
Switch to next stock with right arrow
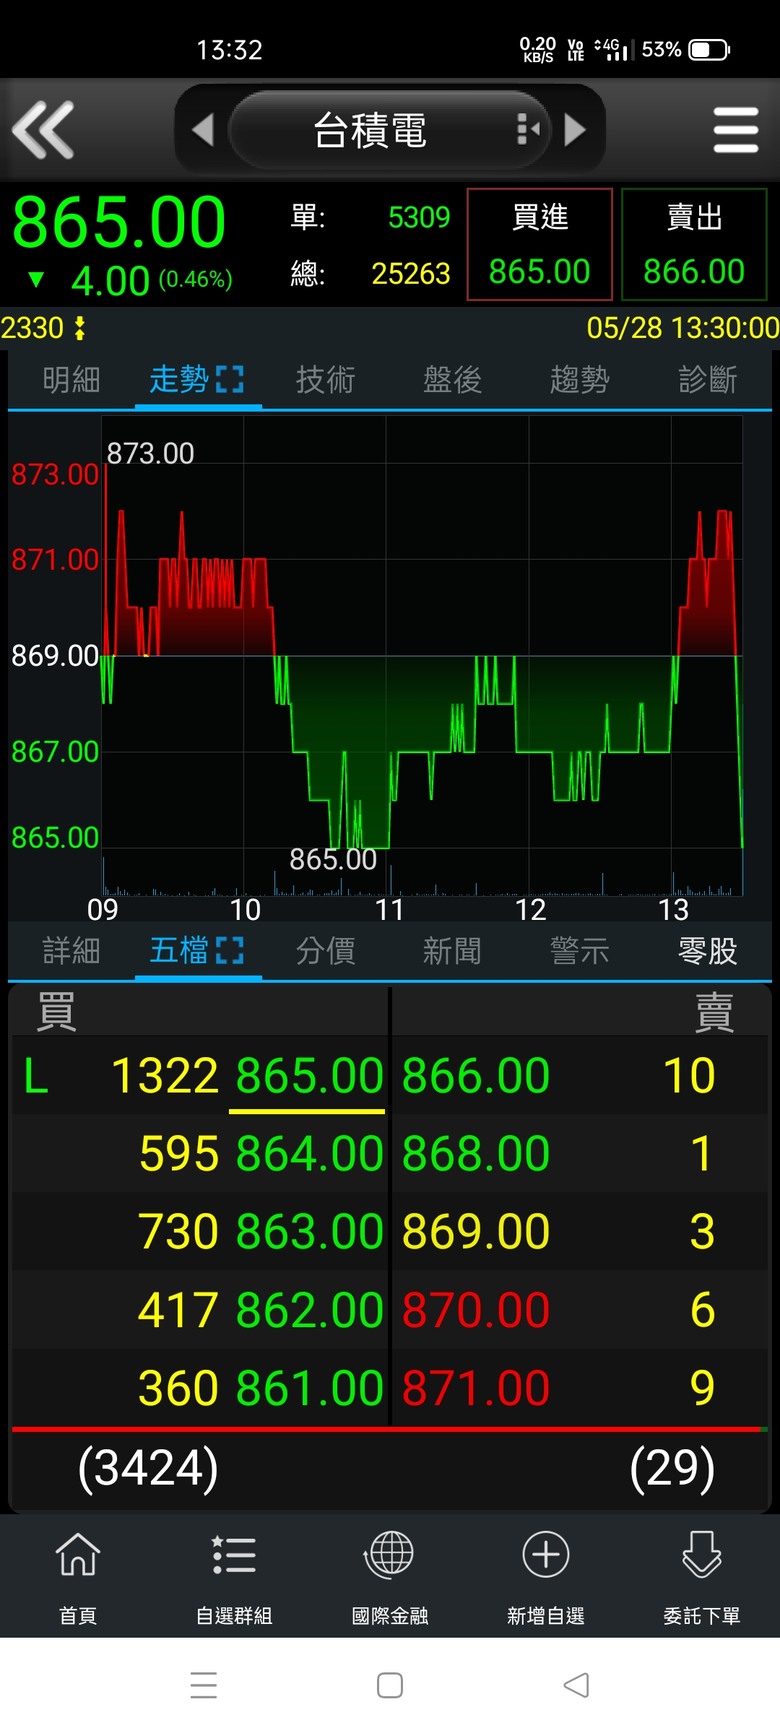(575, 130)
